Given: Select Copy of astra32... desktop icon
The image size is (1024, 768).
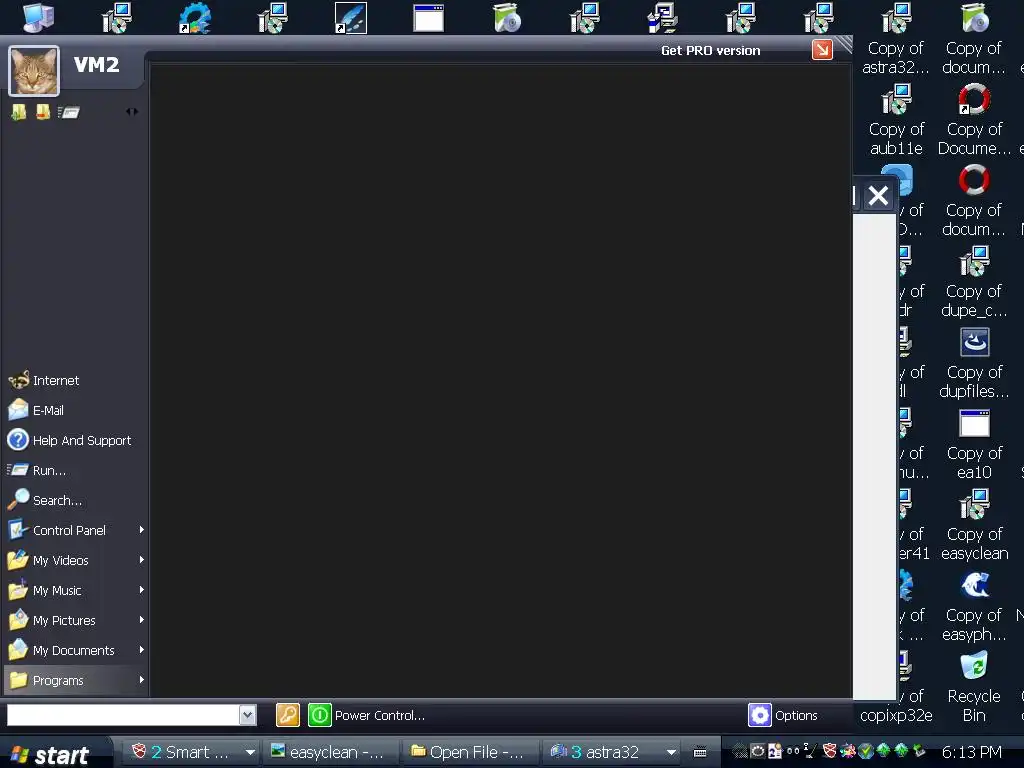Looking at the screenshot, I should [896, 40].
